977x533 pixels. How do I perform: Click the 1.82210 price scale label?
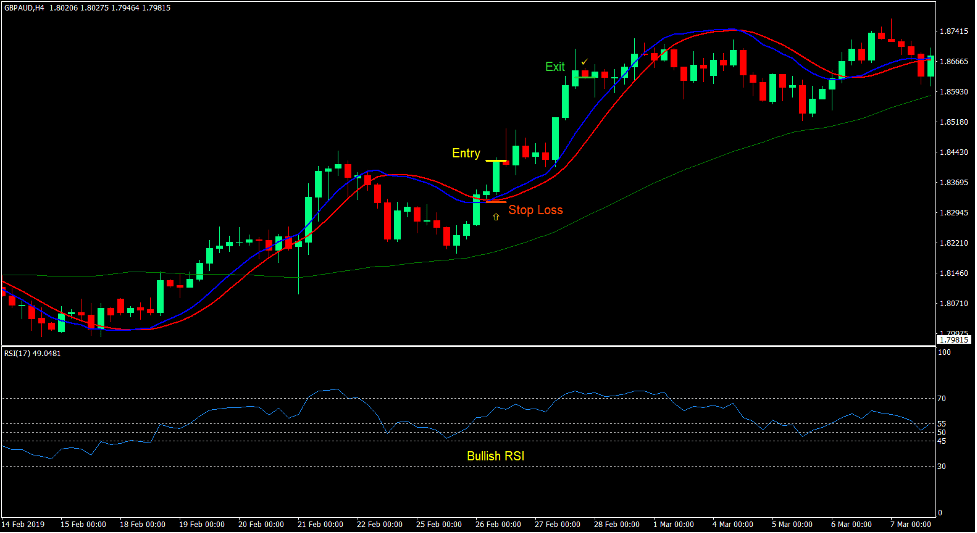955,243
